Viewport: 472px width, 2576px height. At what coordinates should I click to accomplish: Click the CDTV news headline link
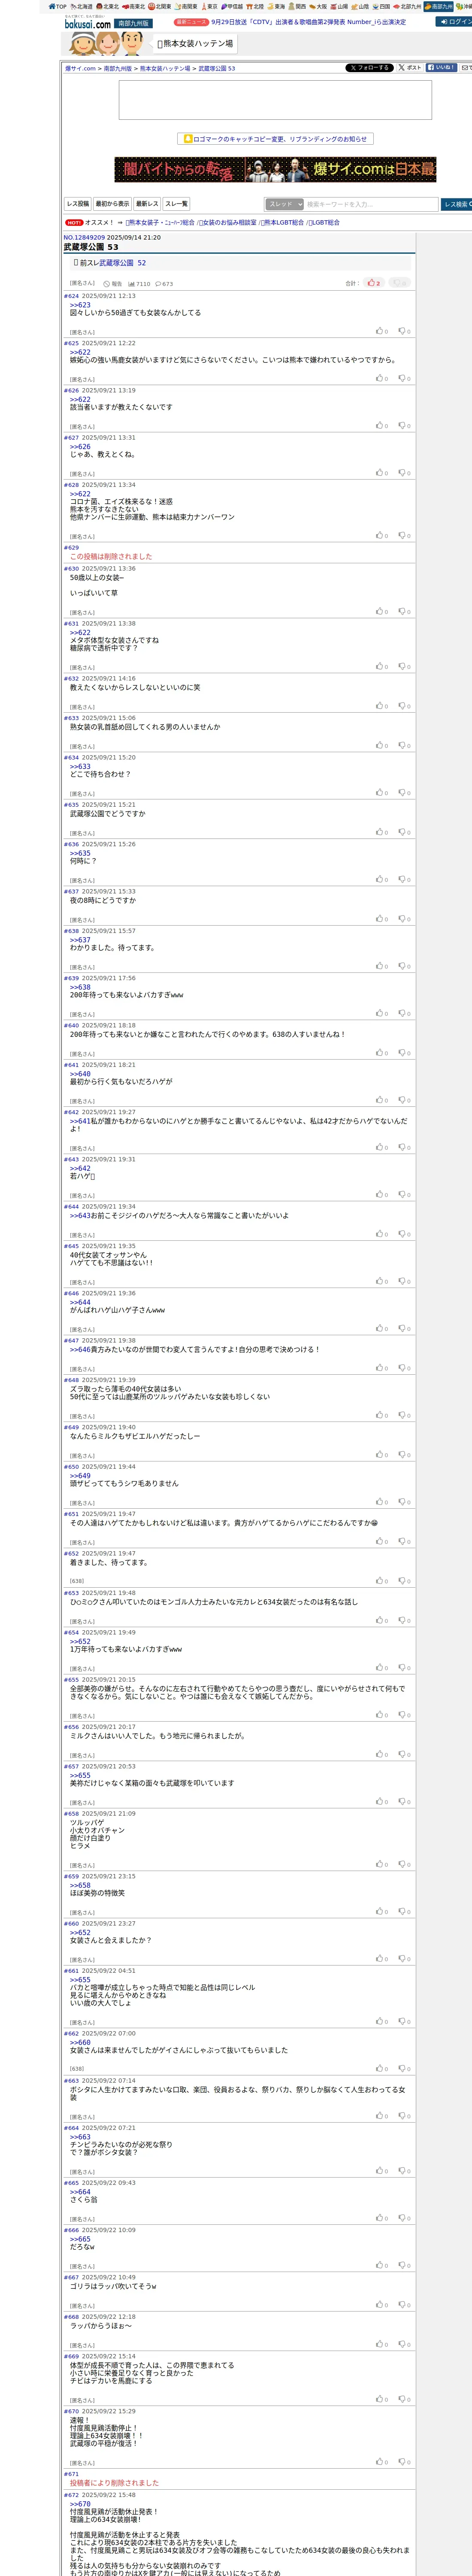click(x=308, y=22)
